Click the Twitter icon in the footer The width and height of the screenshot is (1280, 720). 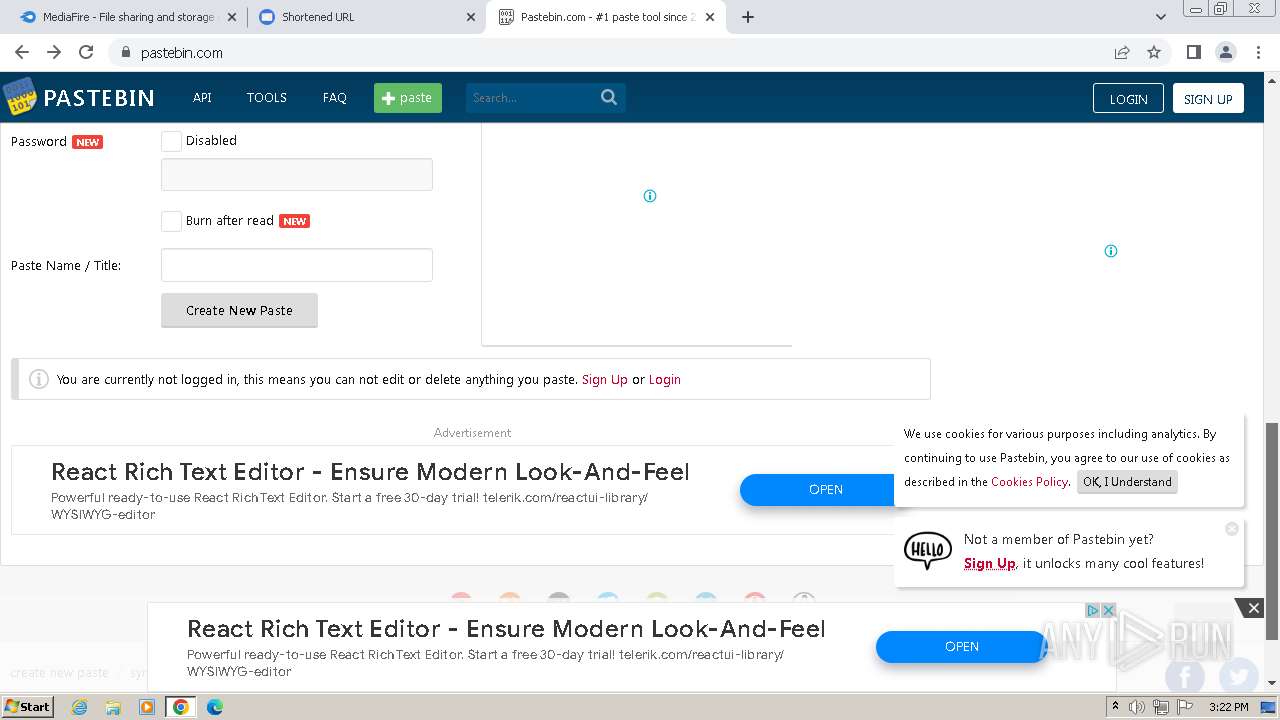click(1239, 677)
